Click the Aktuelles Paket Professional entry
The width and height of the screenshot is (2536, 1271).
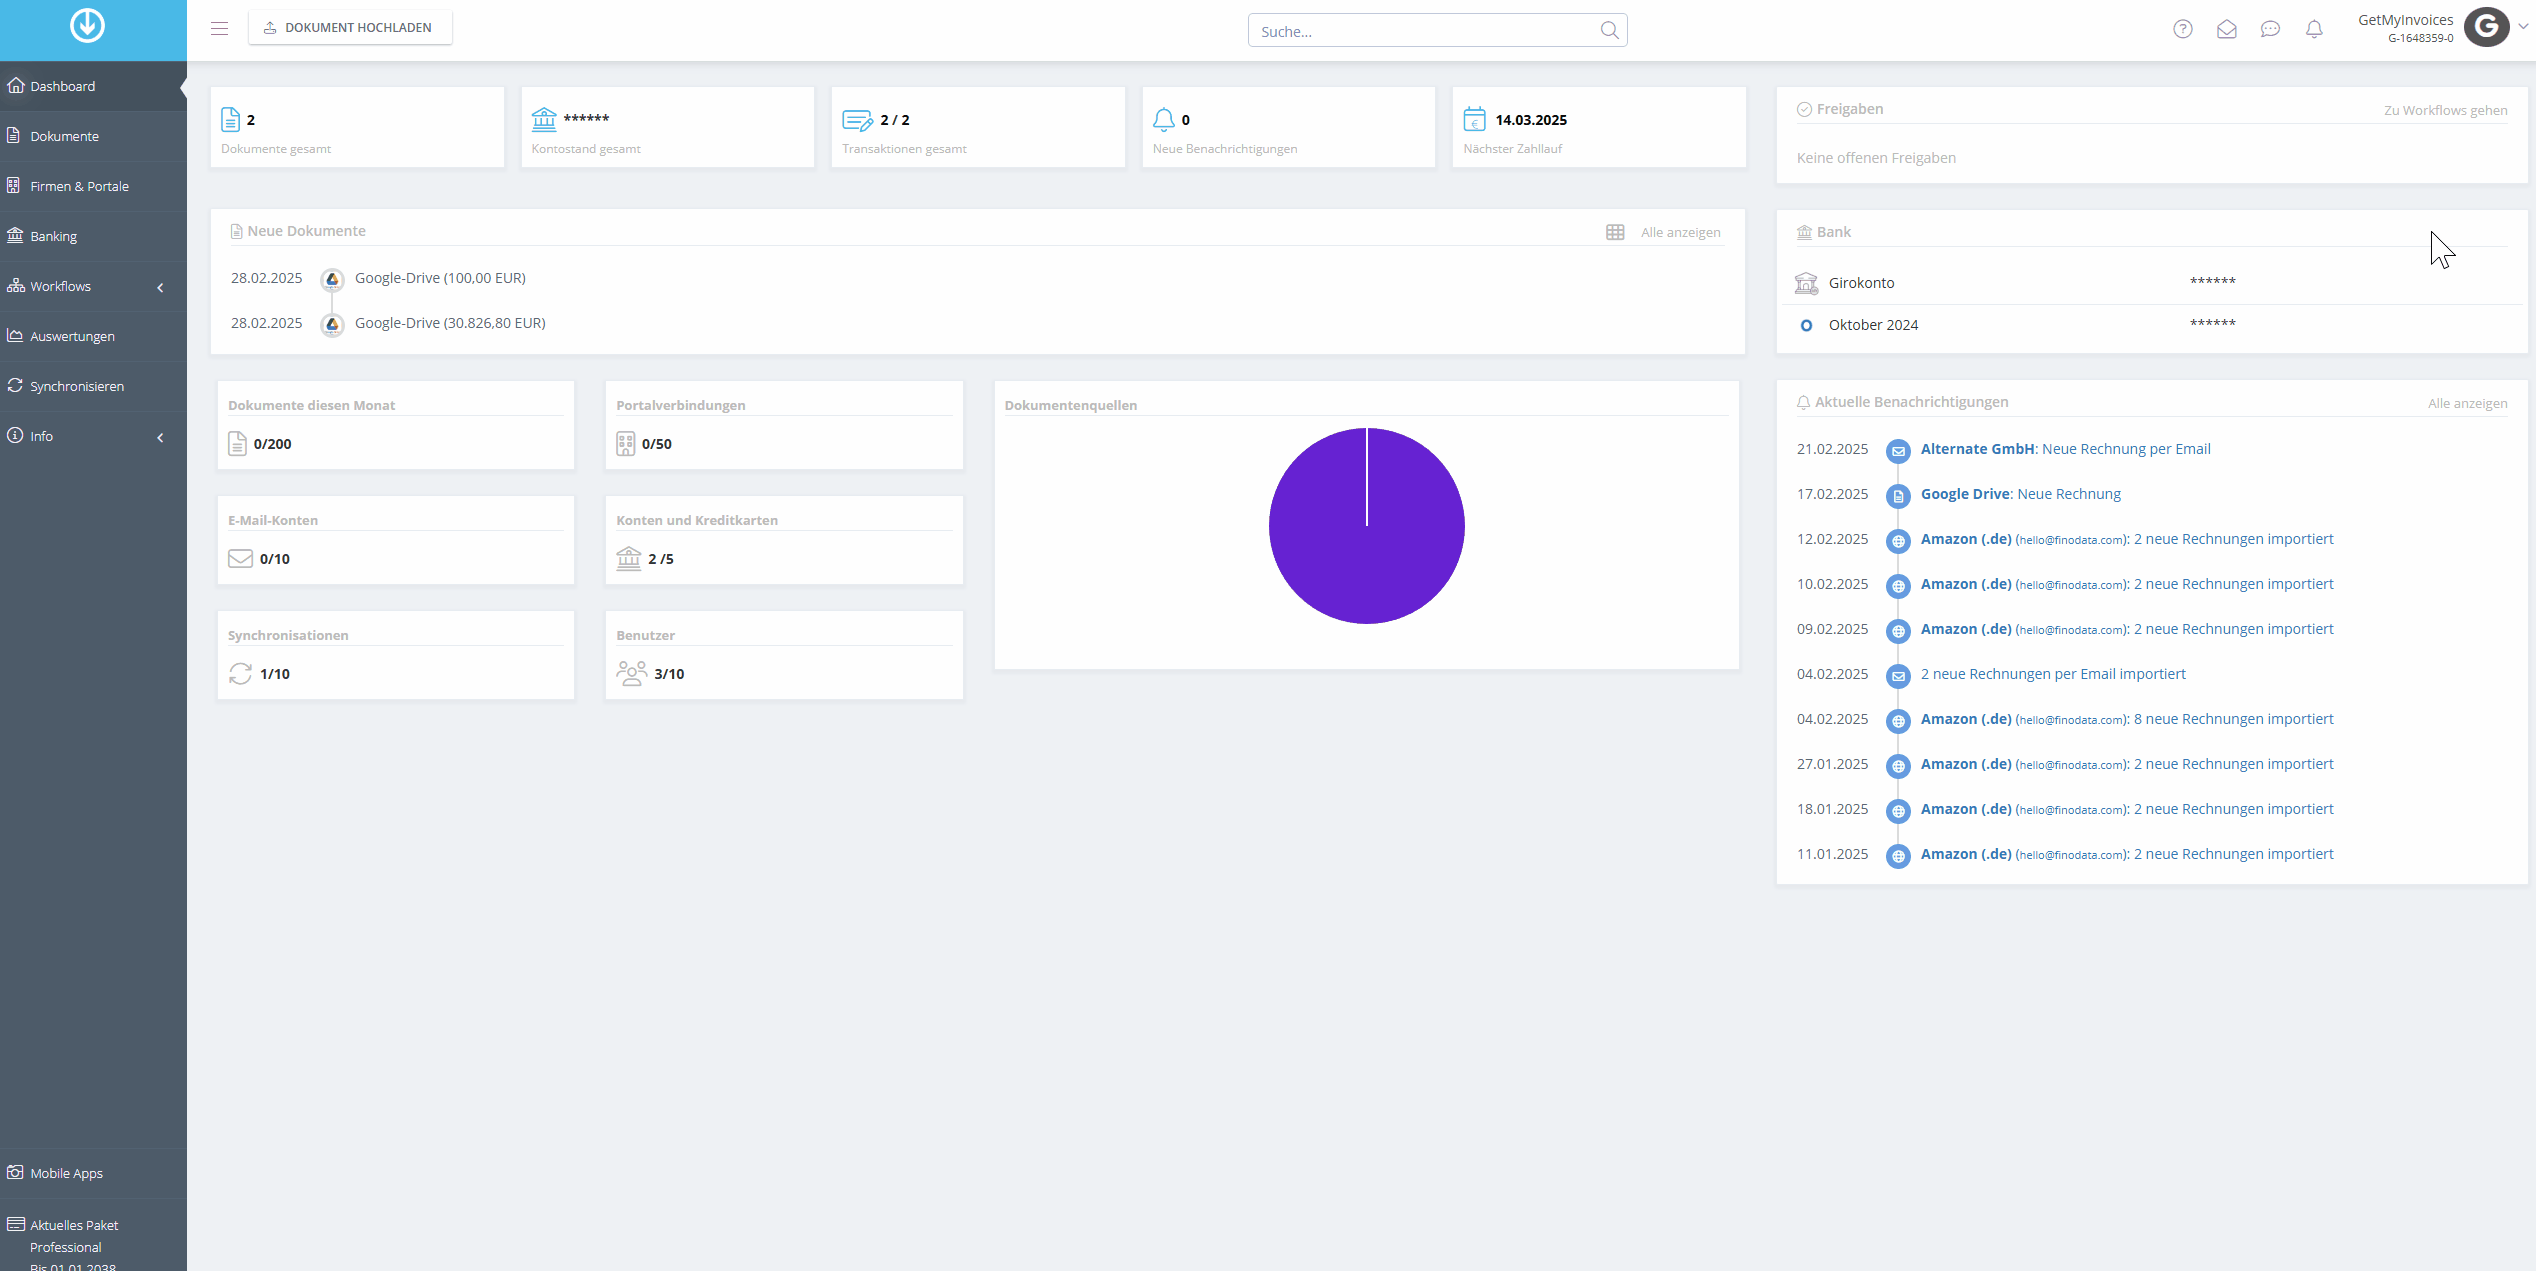tap(93, 1236)
